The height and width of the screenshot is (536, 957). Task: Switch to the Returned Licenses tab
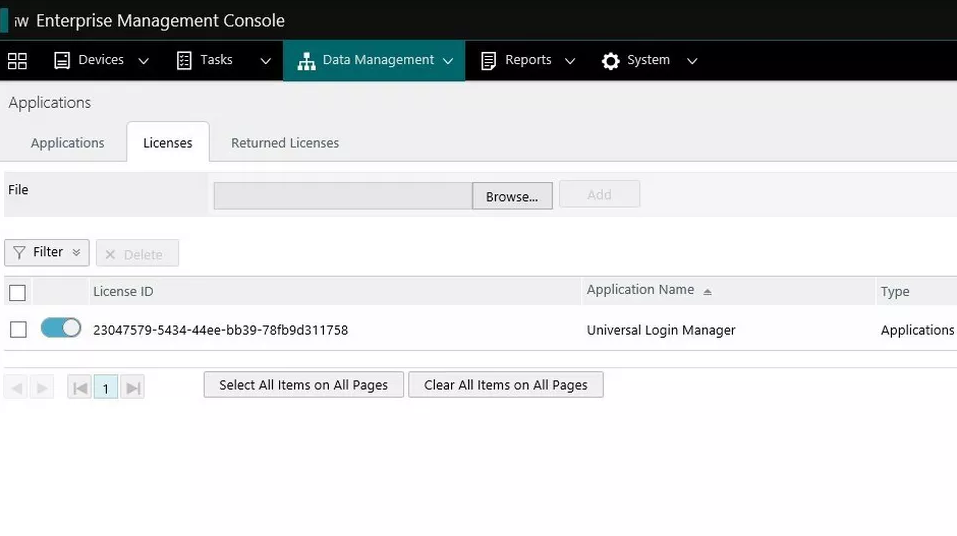(285, 143)
